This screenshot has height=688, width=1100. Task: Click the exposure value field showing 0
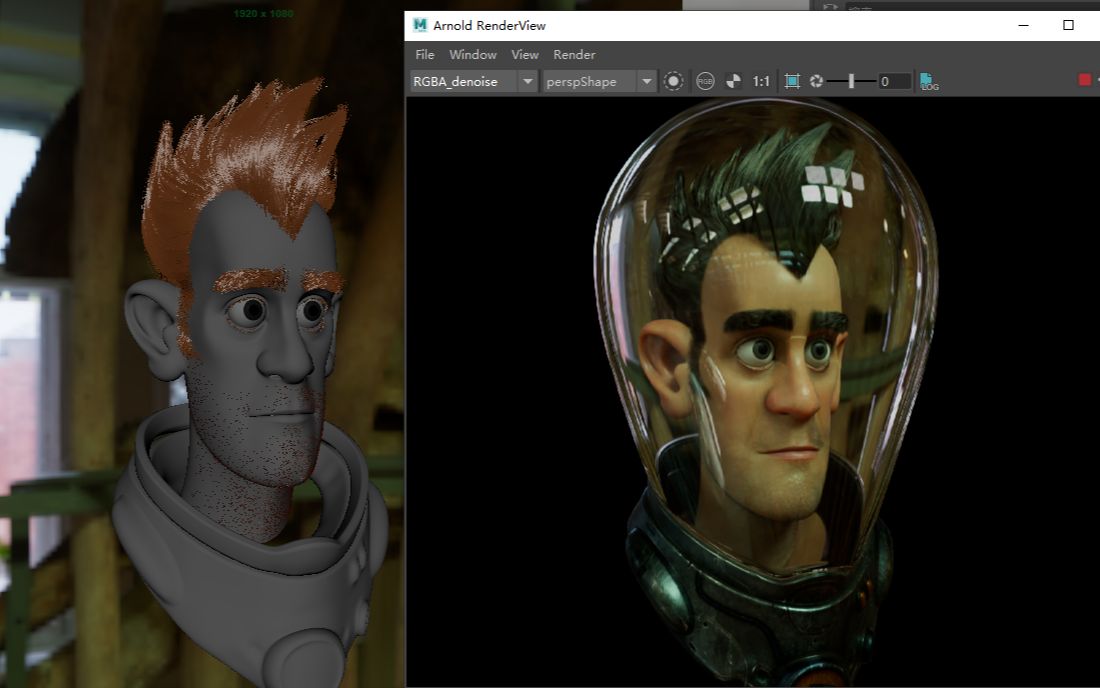[894, 81]
